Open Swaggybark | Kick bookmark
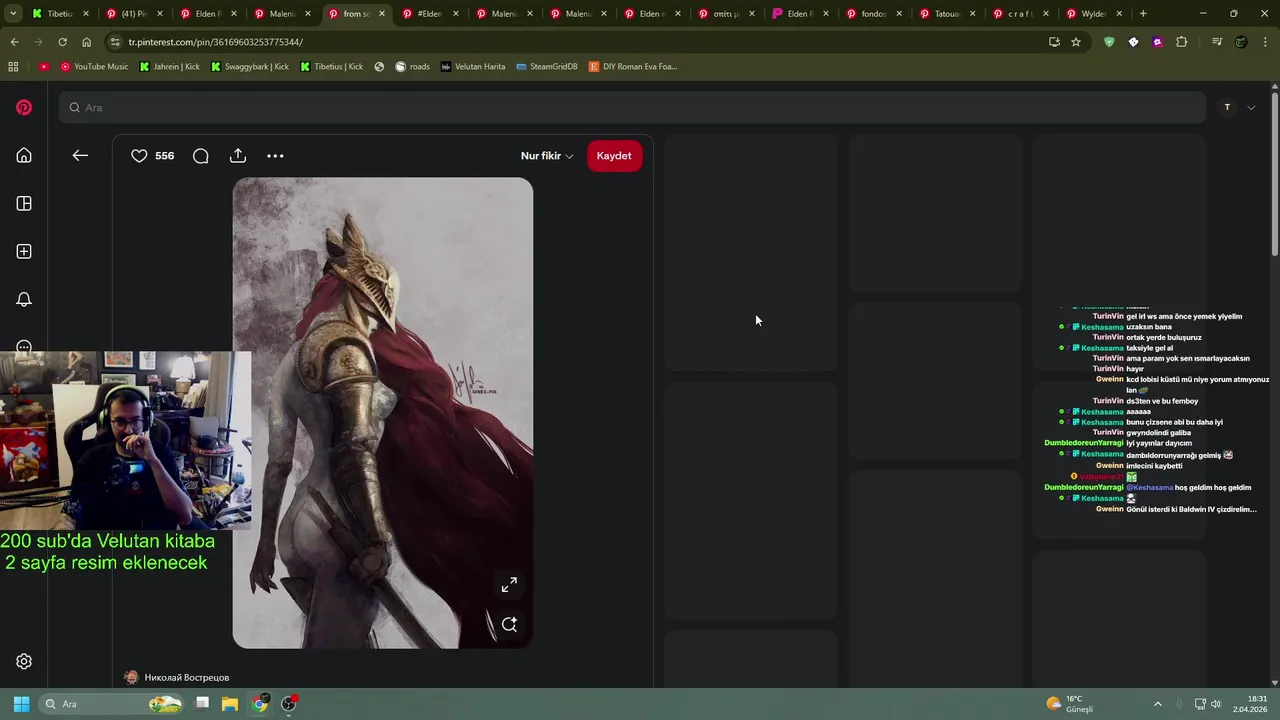1280x720 pixels. 250,66
